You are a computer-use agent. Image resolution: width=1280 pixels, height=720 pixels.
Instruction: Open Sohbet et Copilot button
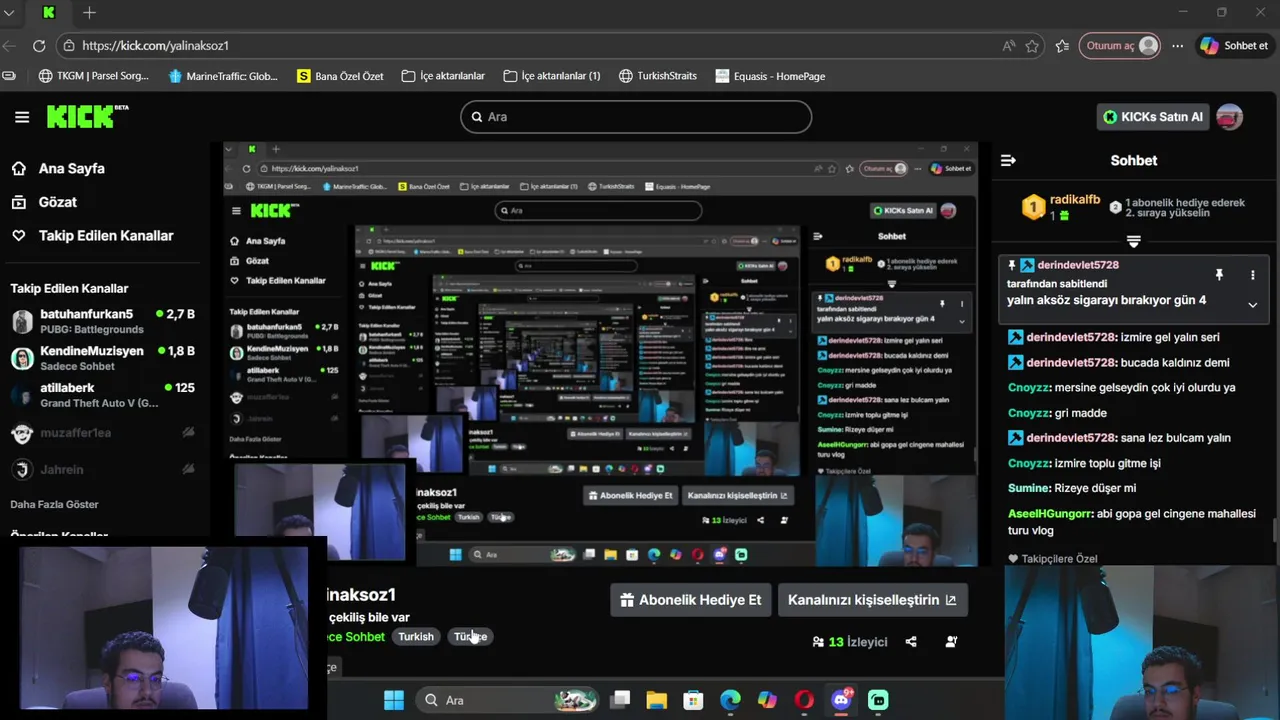tap(1235, 46)
